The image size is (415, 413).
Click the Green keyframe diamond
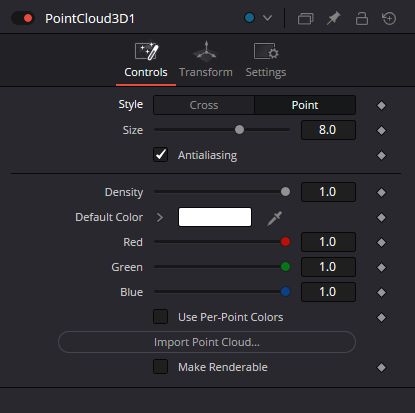(x=381, y=268)
